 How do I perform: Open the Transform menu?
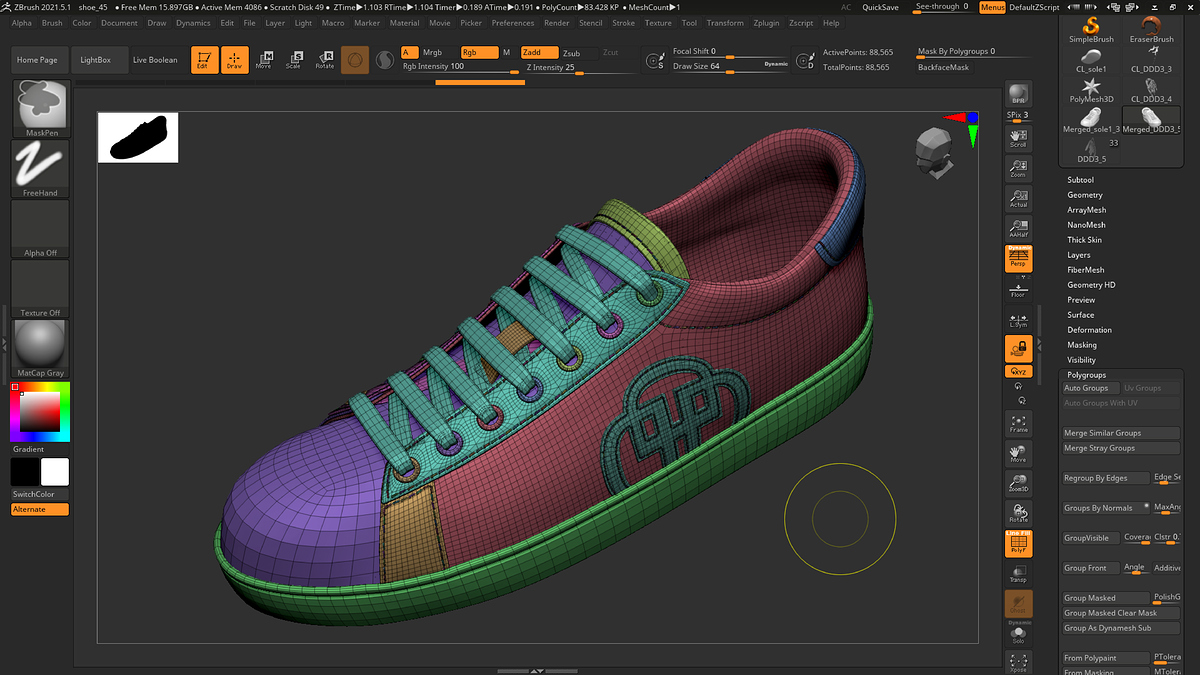point(725,23)
